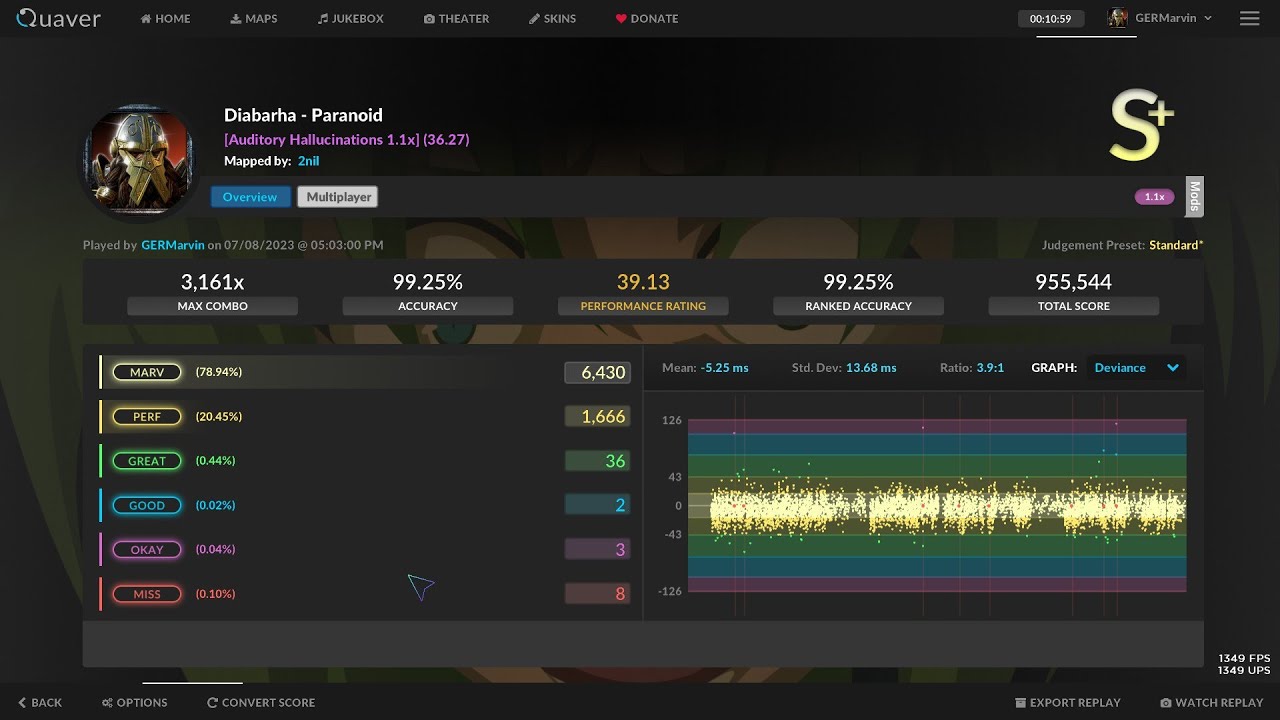Open the THEATER menu item
Viewport: 1280px width, 720px height.
pyautogui.click(x=456, y=18)
